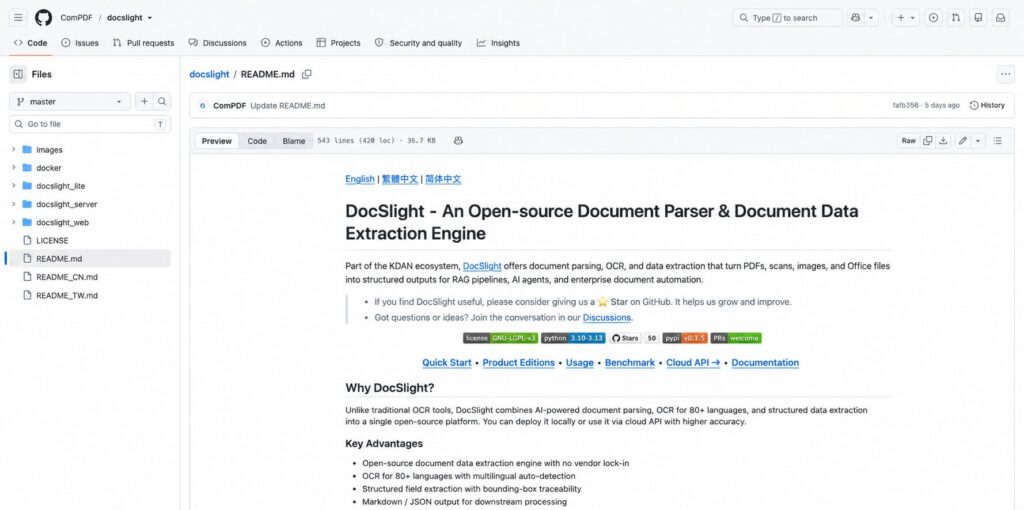Open the Insights tab
Viewport: 1024px width, 510px height.
pos(498,43)
